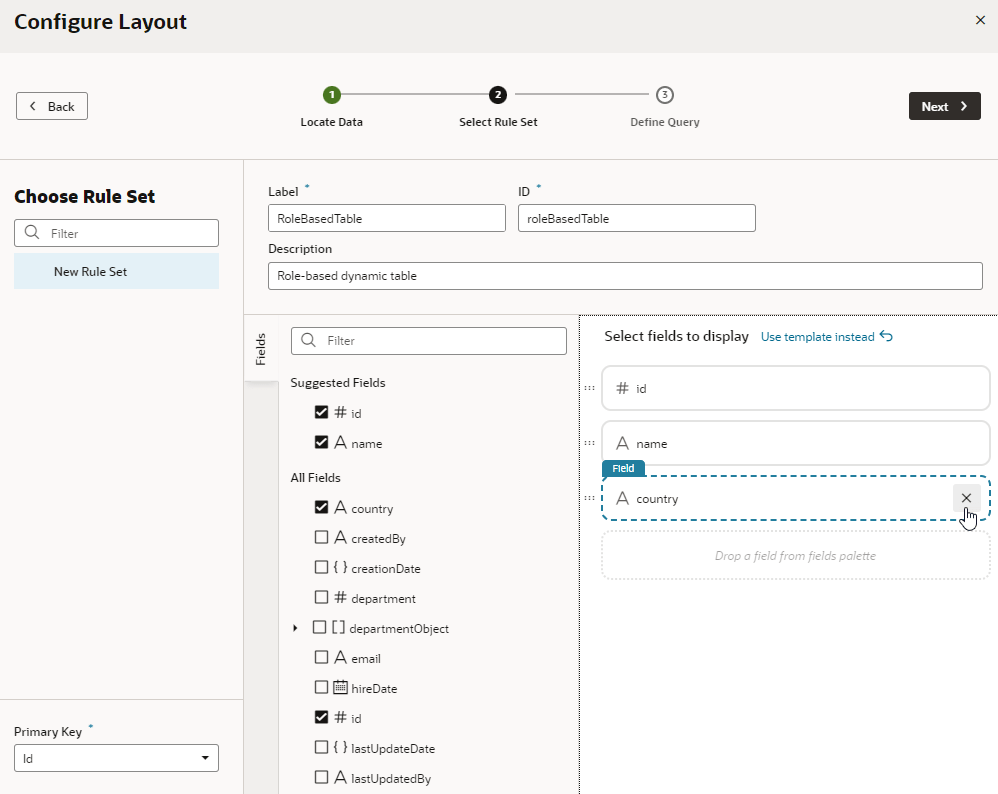Click the fields Filter magnifier icon
Screen dimensions: 998x794
click(309, 340)
